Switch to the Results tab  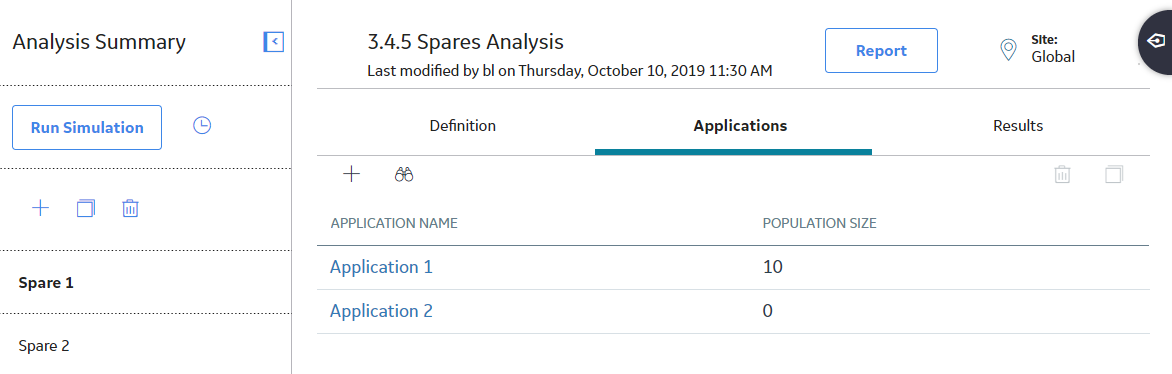coord(1018,126)
